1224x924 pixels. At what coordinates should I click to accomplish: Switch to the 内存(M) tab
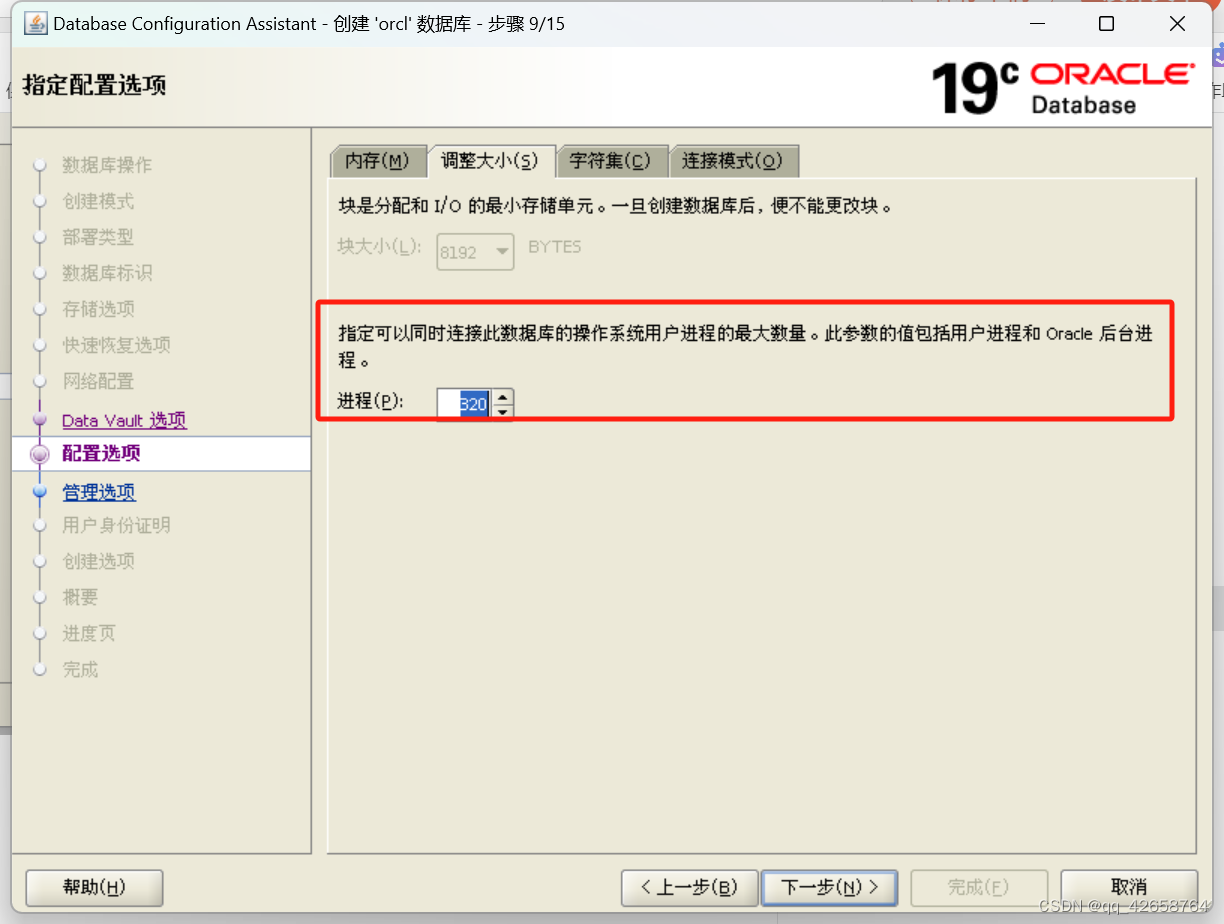pos(377,161)
